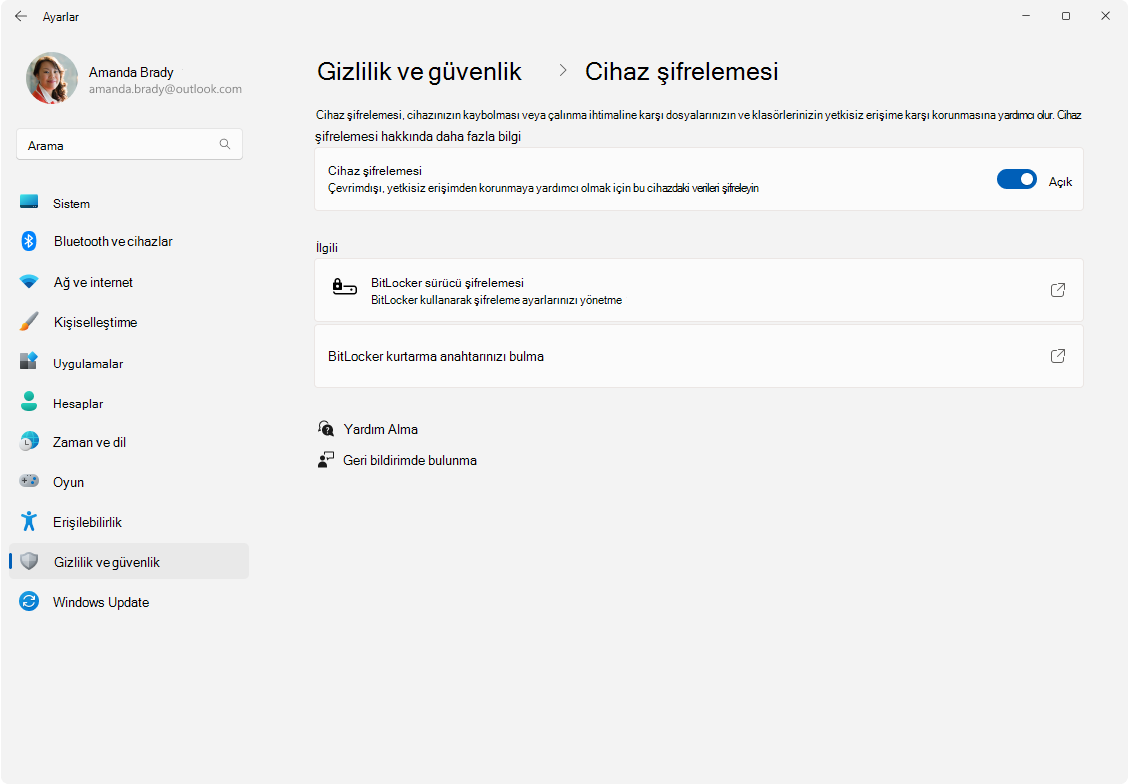The width and height of the screenshot is (1128, 784).
Task: Click the search magnifier icon
Action: (x=224, y=145)
